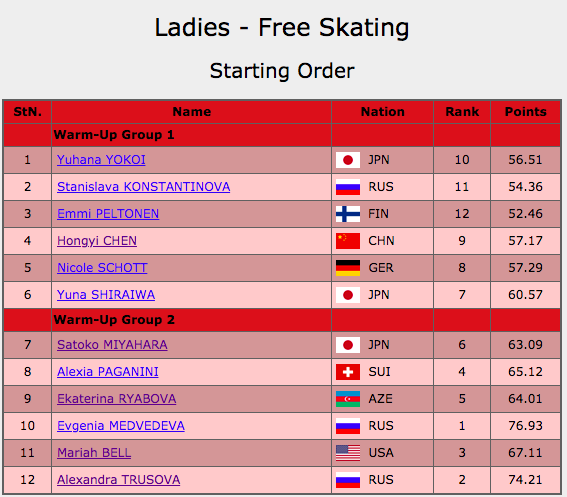
Task: Open Yuna SHIRAIWA profile link
Action: click(106, 295)
